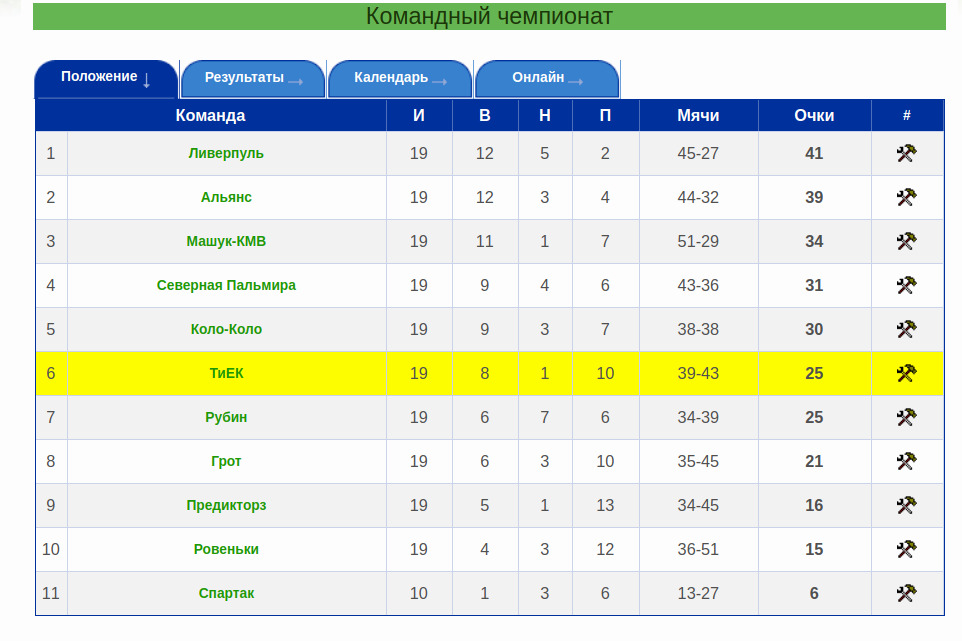Click the Очки column header

814,116
